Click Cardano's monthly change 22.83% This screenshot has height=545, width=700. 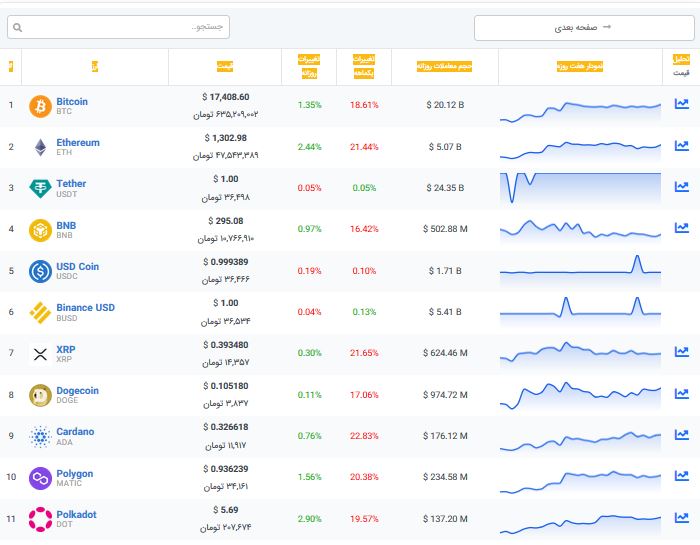pyautogui.click(x=364, y=436)
